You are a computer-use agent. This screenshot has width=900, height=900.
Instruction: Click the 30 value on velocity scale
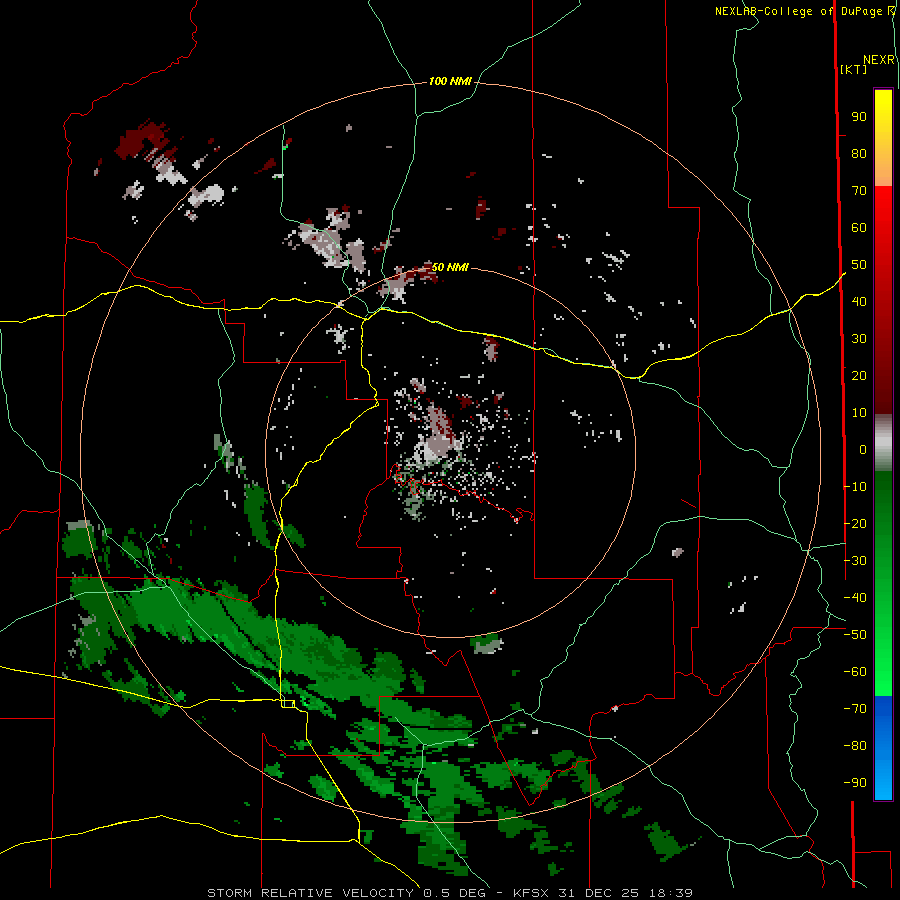859,339
